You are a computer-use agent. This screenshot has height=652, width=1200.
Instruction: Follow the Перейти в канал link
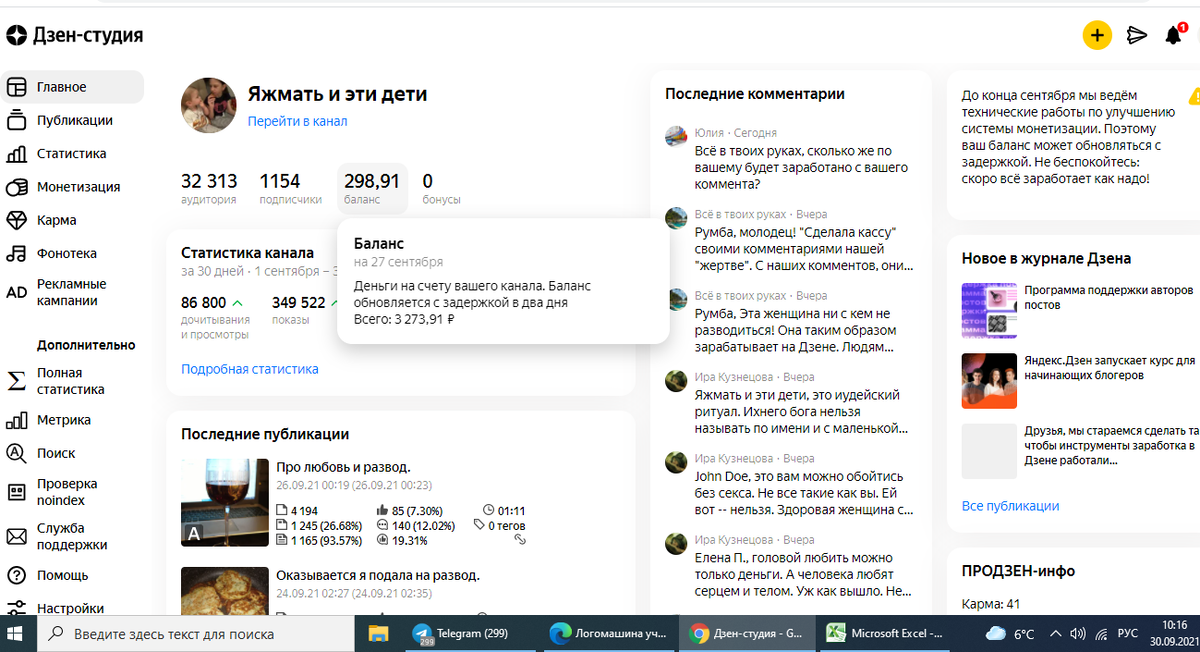pos(297,121)
